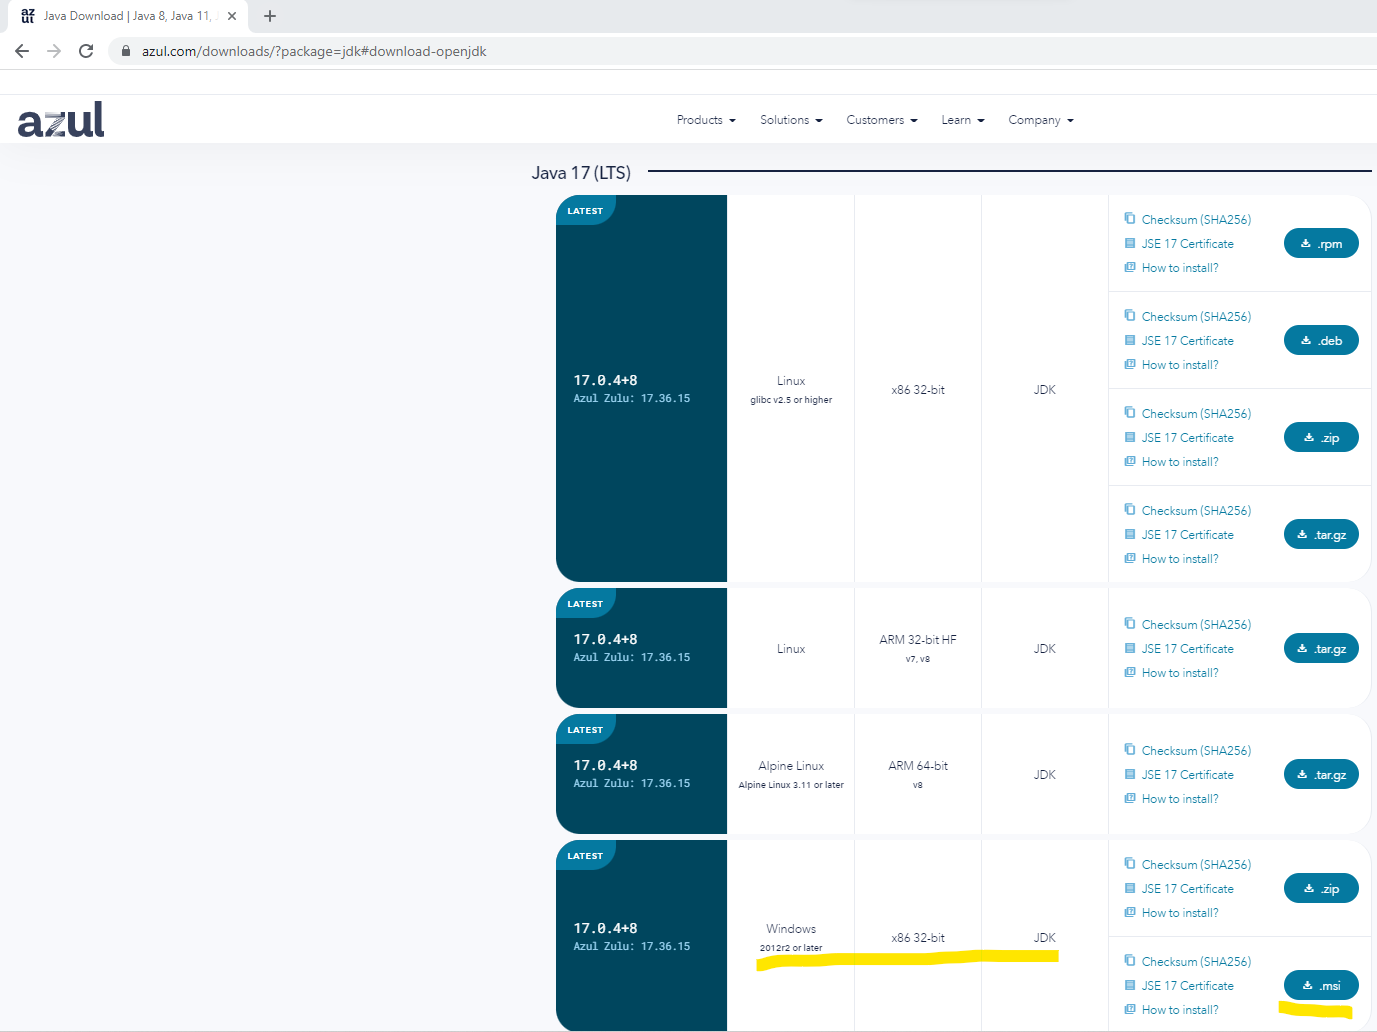1377x1032 pixels.
Task: Click the help icon beside Alpine Linux How to install
Action: (1129, 799)
